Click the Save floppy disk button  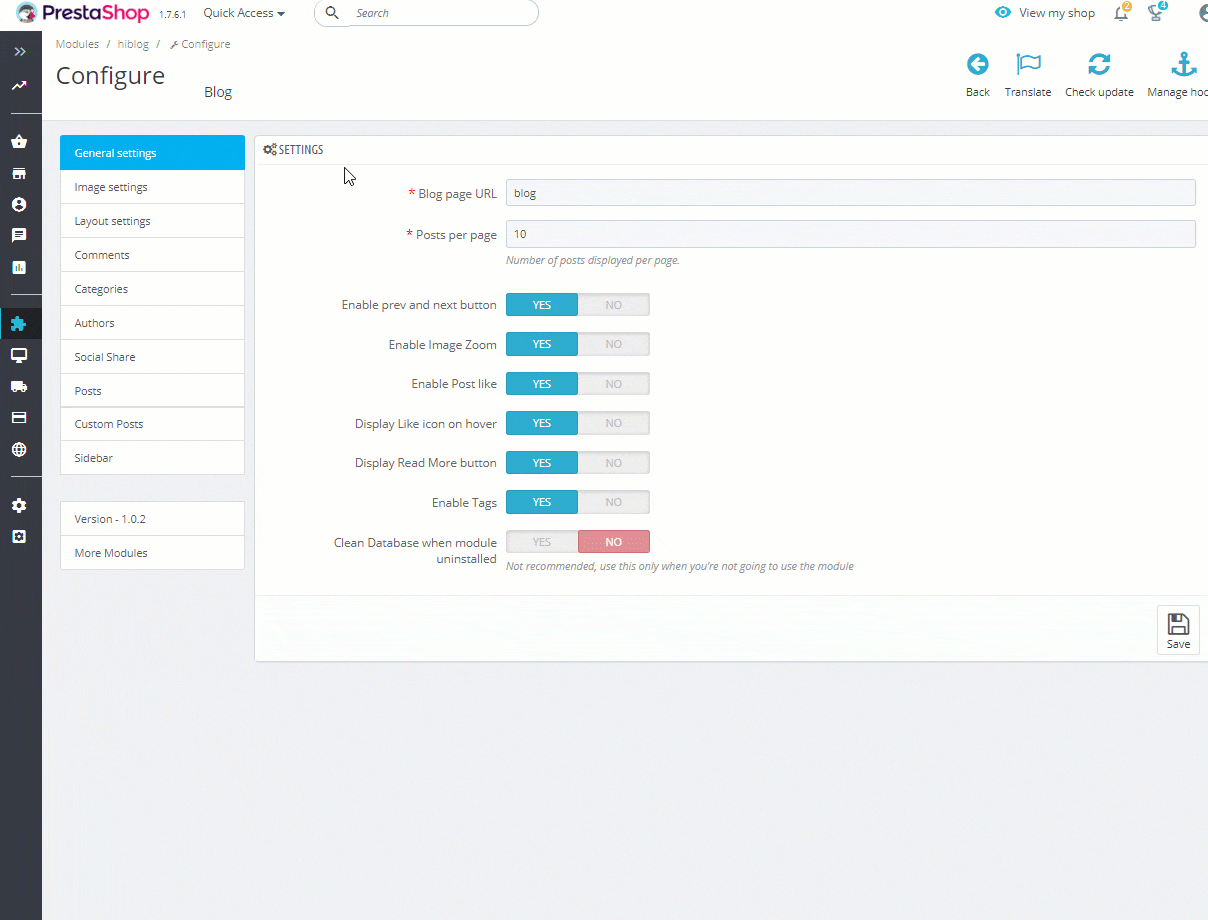pos(1178,630)
